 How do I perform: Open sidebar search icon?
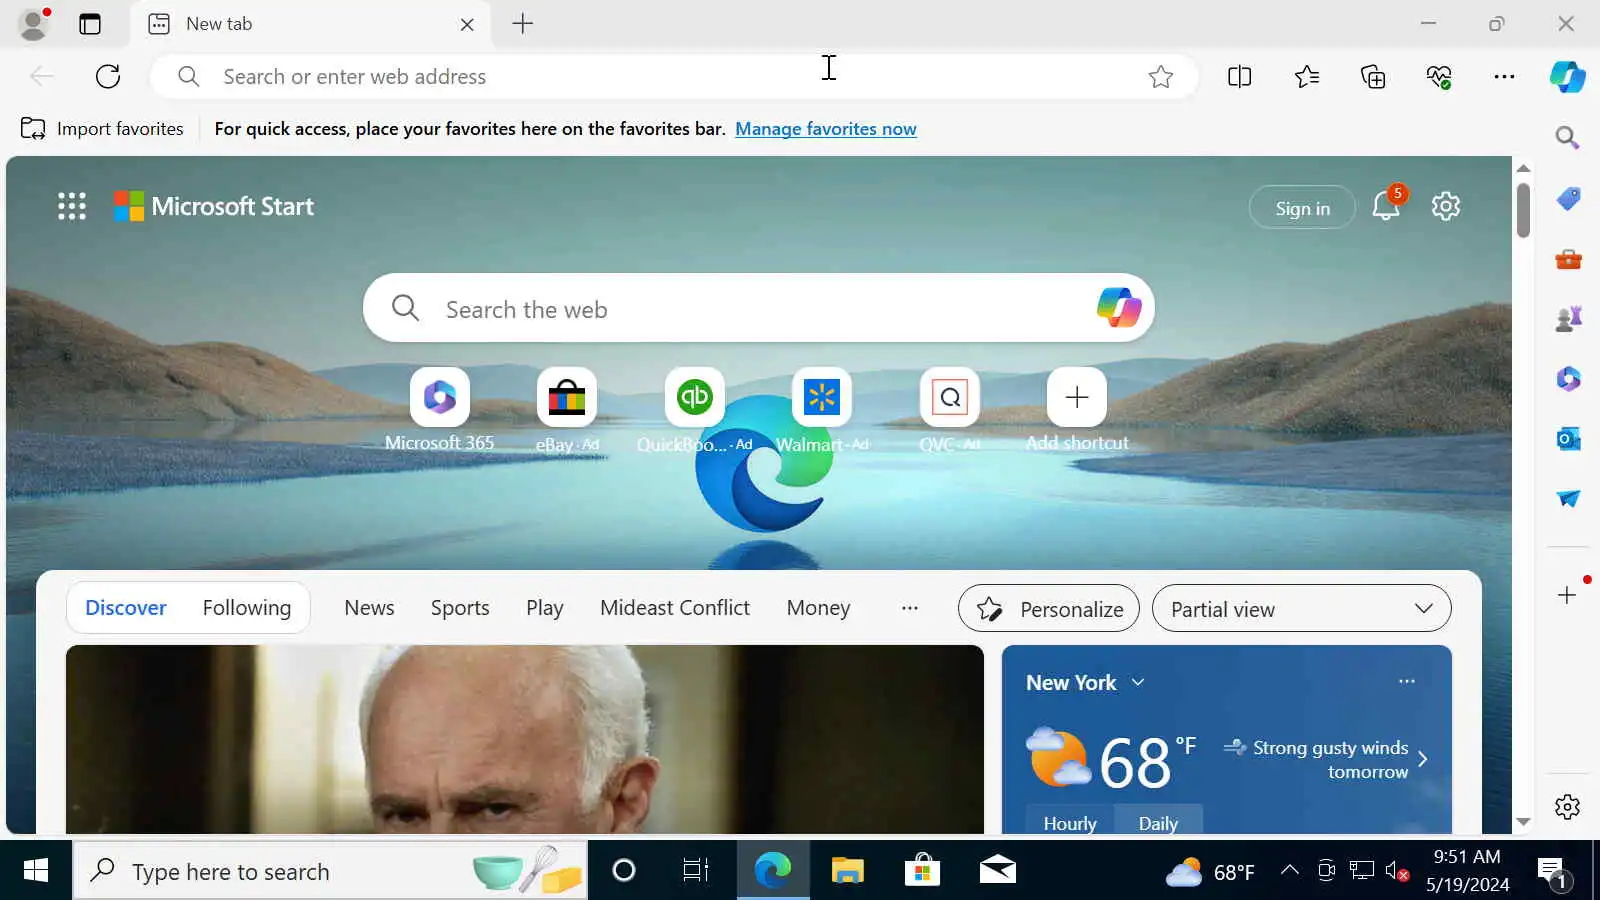(1567, 137)
